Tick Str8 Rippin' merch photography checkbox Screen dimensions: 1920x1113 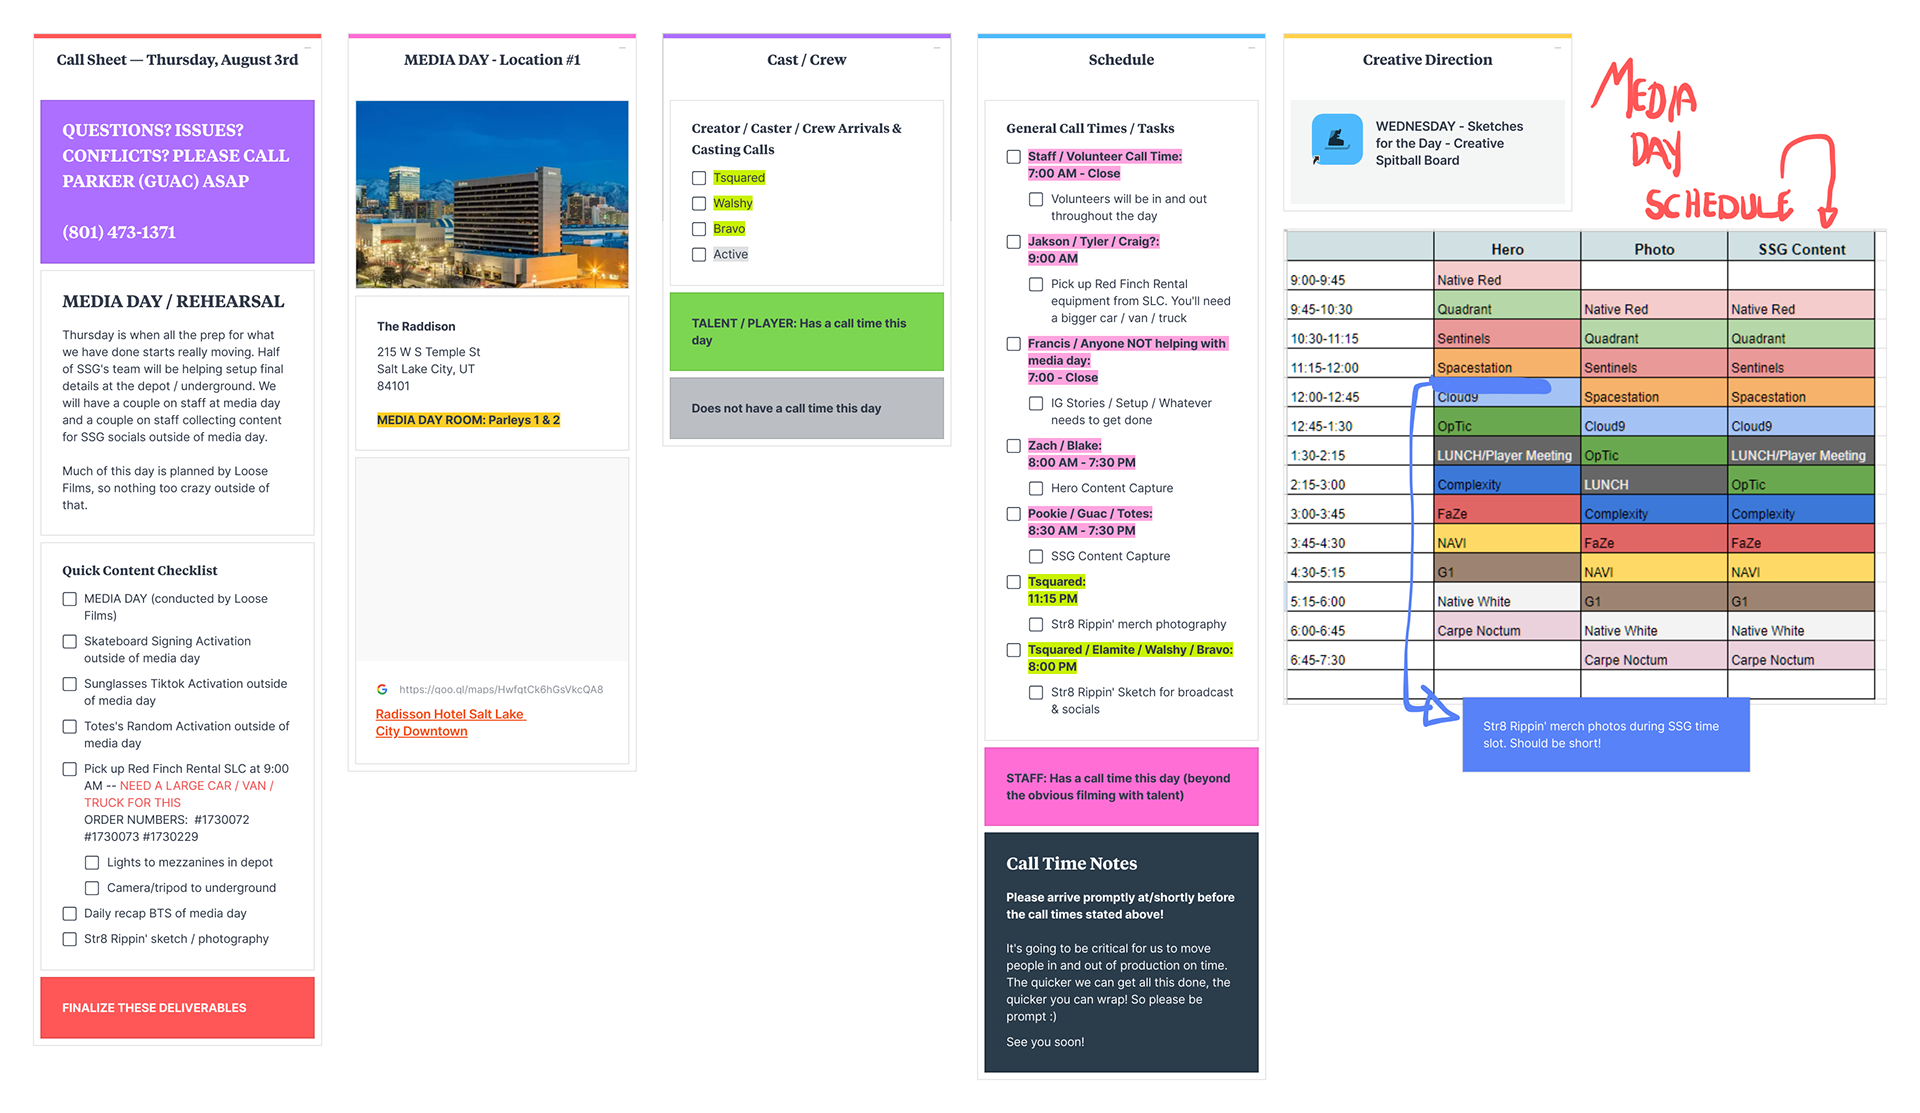[x=1036, y=625]
